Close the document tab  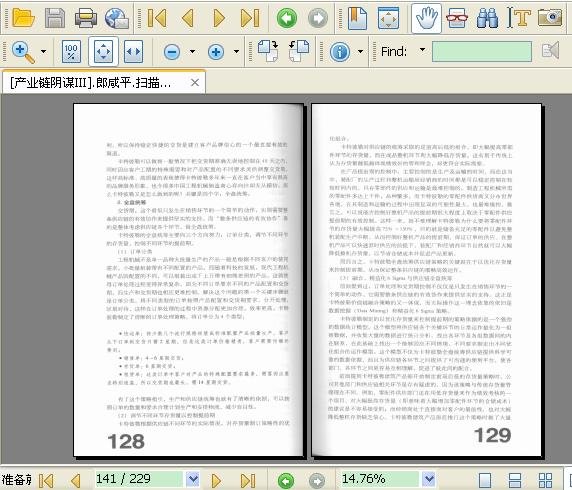(x=195, y=83)
